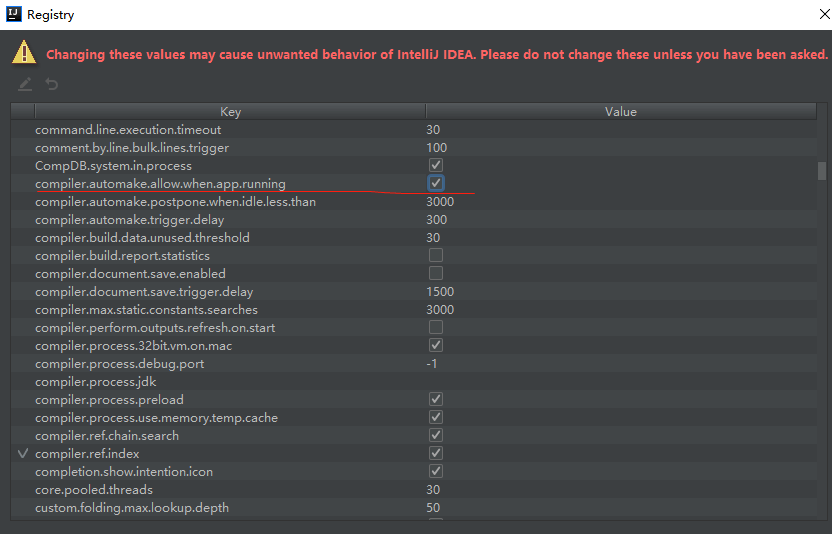Click the -1 value of compiler.process.debug.port
Viewport: 832px width, 534px height.
coord(432,364)
